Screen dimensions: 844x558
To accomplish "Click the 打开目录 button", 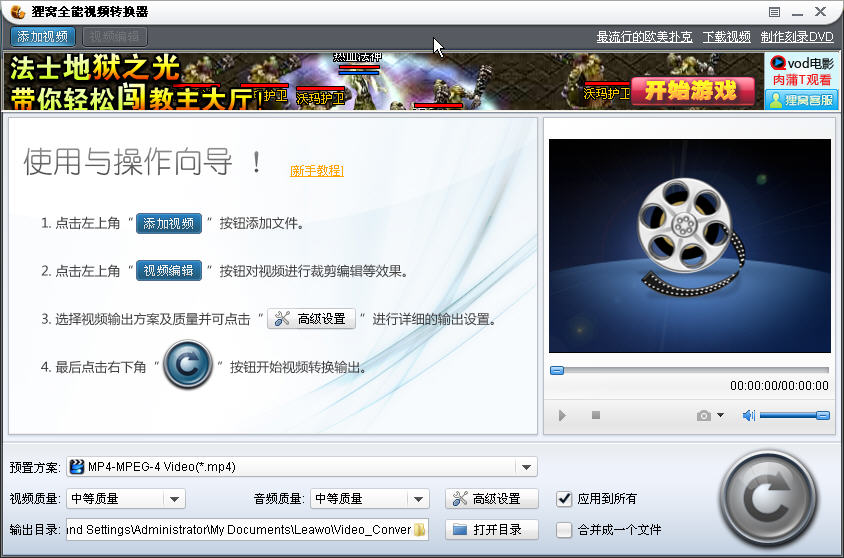I will [x=491, y=530].
